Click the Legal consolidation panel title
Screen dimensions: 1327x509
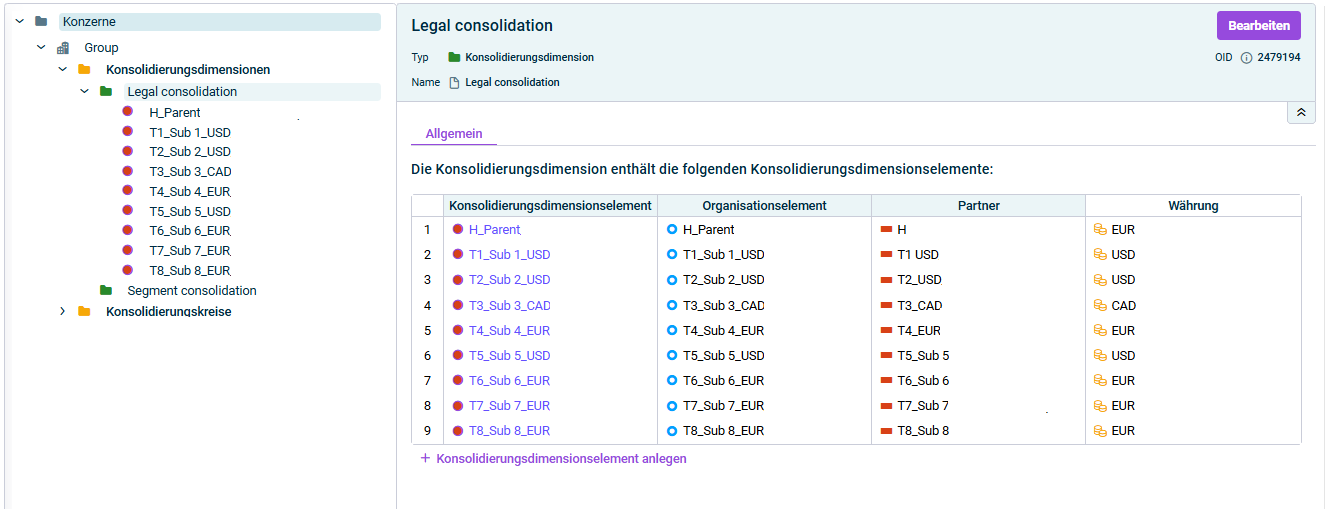(x=482, y=26)
